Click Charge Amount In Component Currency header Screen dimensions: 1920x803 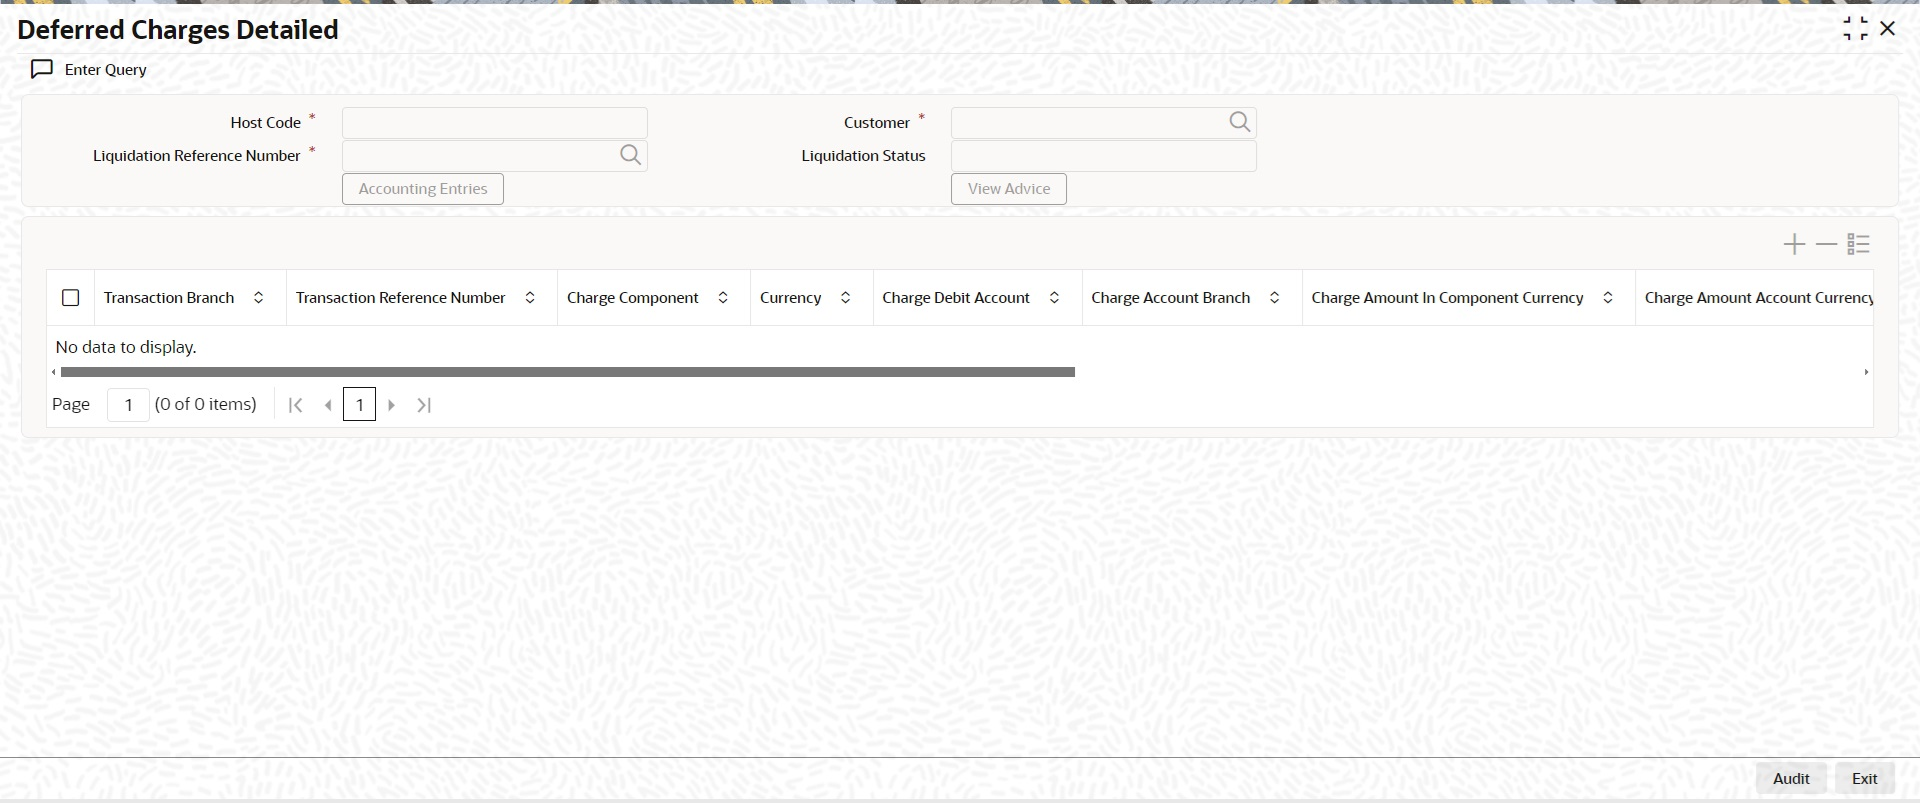[1448, 298]
